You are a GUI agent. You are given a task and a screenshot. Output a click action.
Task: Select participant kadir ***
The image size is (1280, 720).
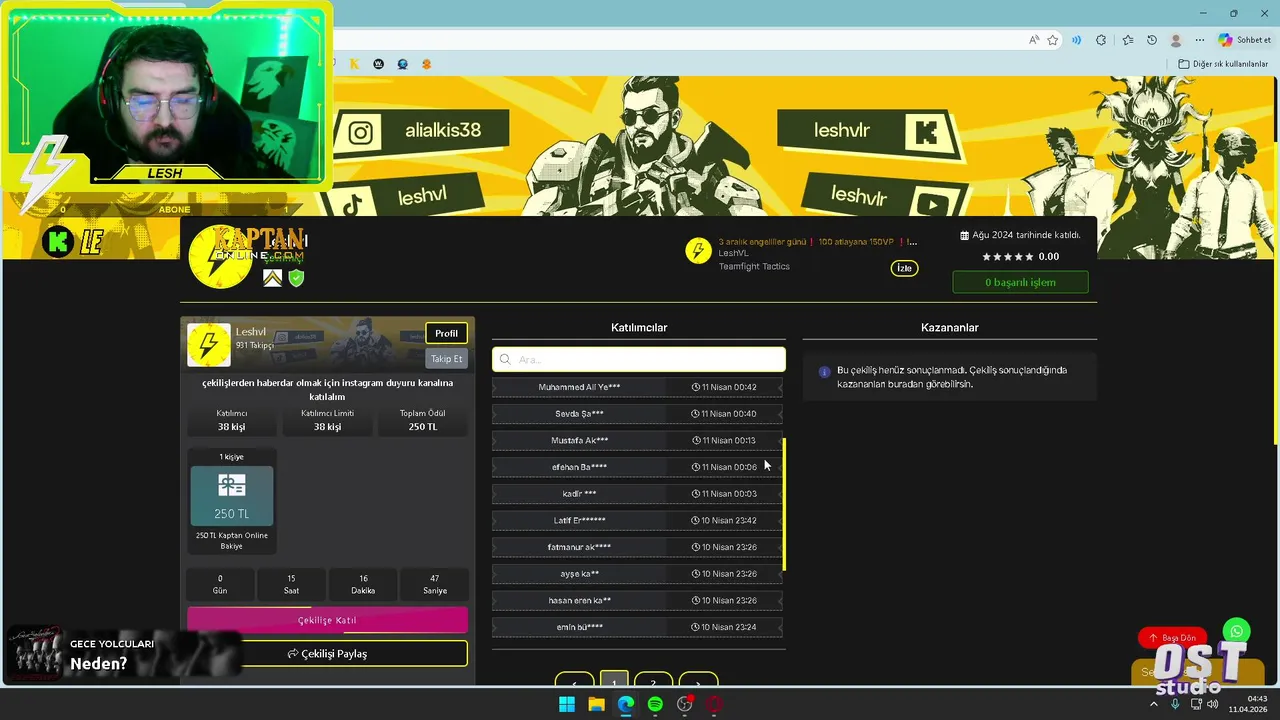(x=637, y=493)
